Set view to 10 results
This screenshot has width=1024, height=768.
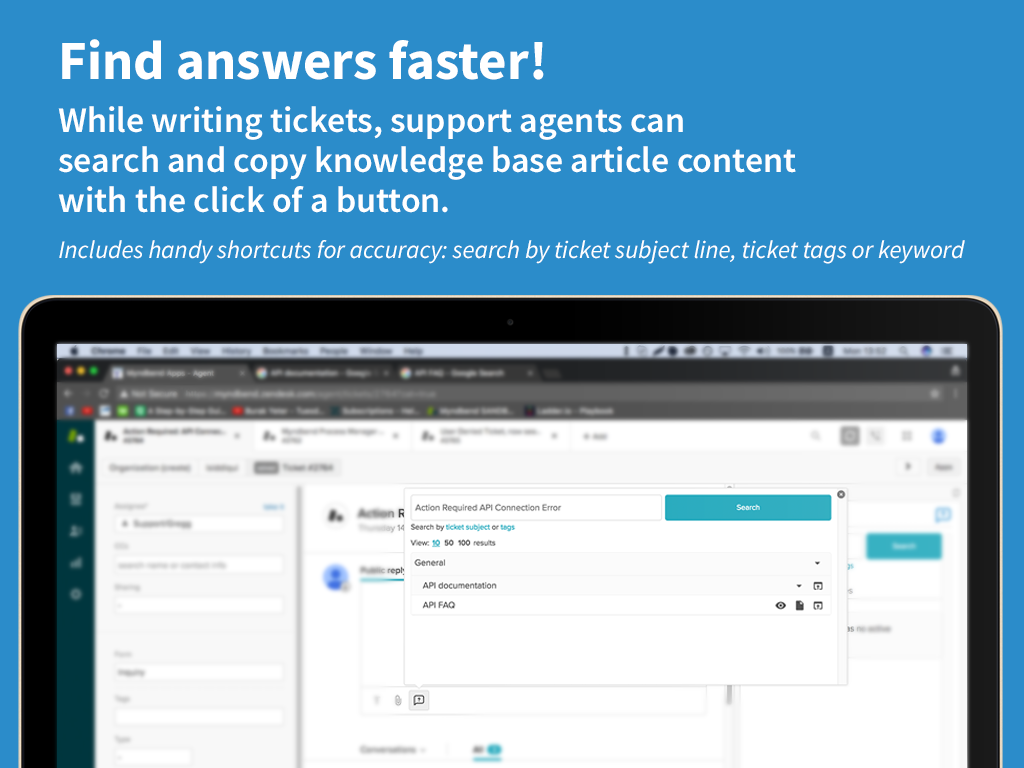[436, 543]
